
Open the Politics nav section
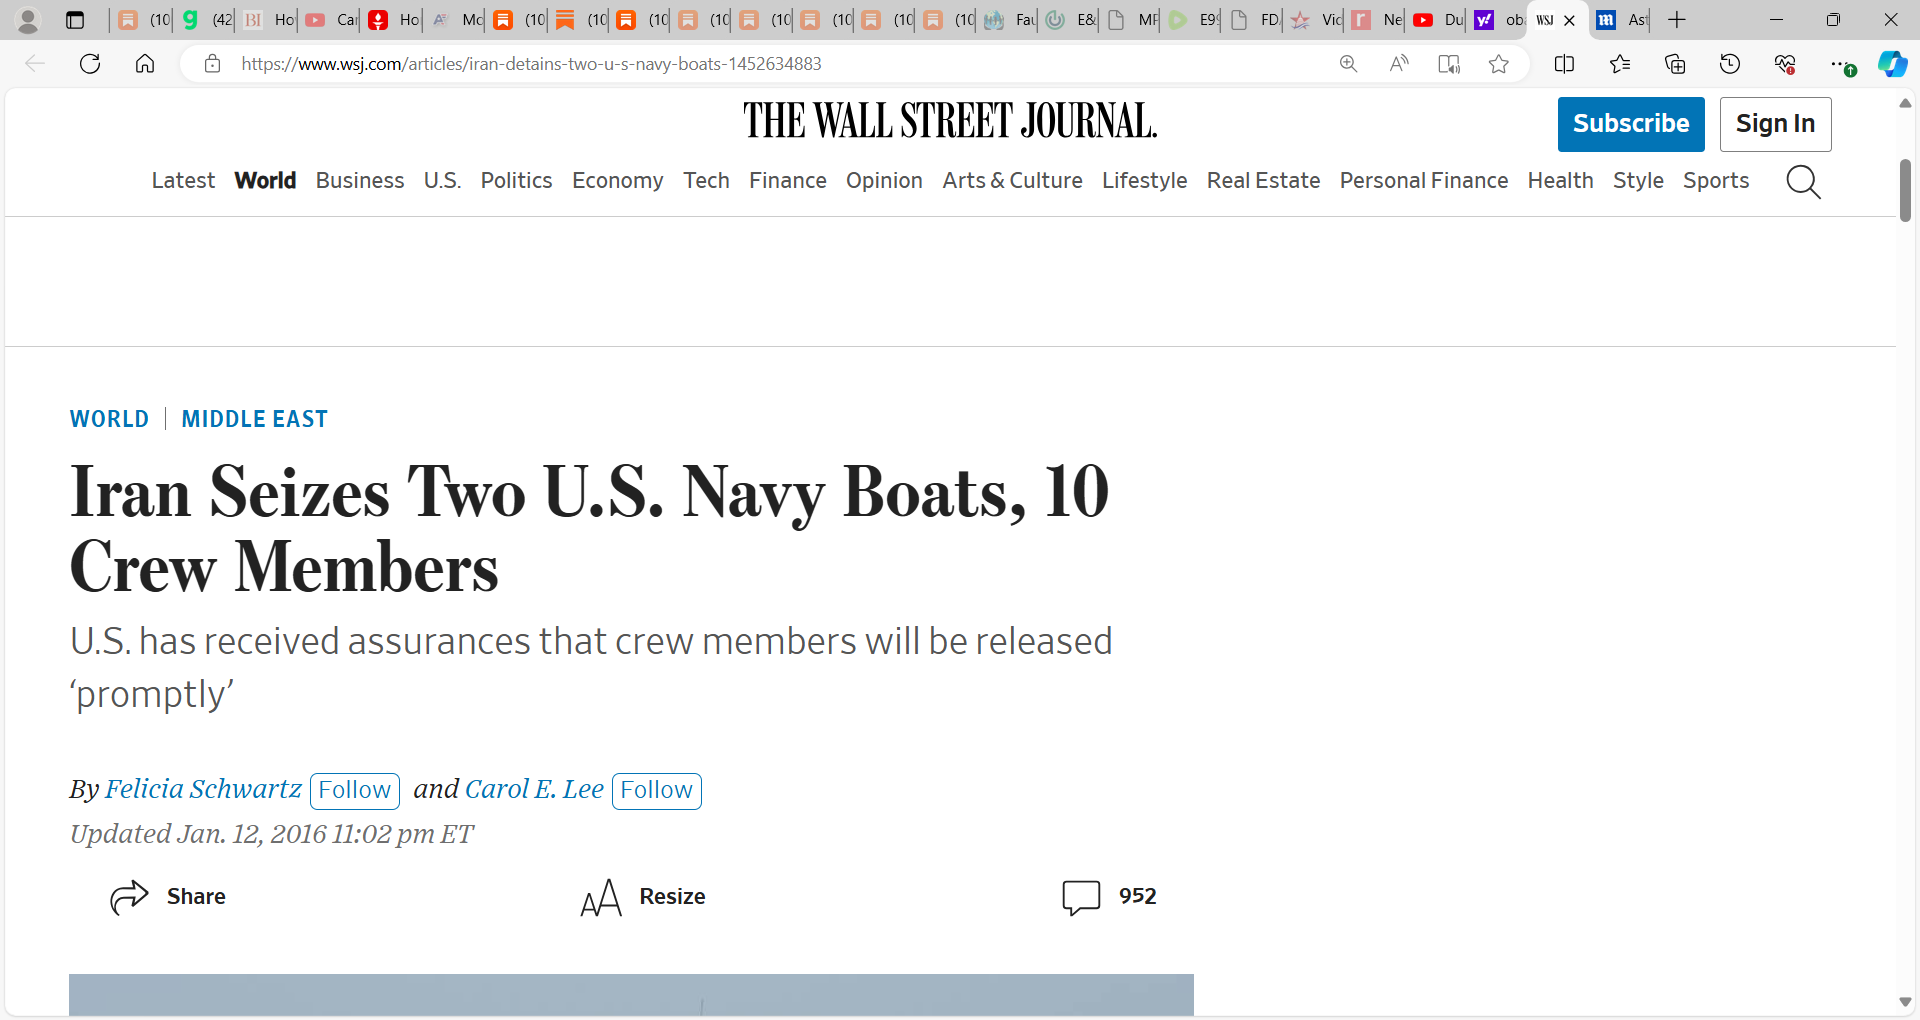point(516,181)
